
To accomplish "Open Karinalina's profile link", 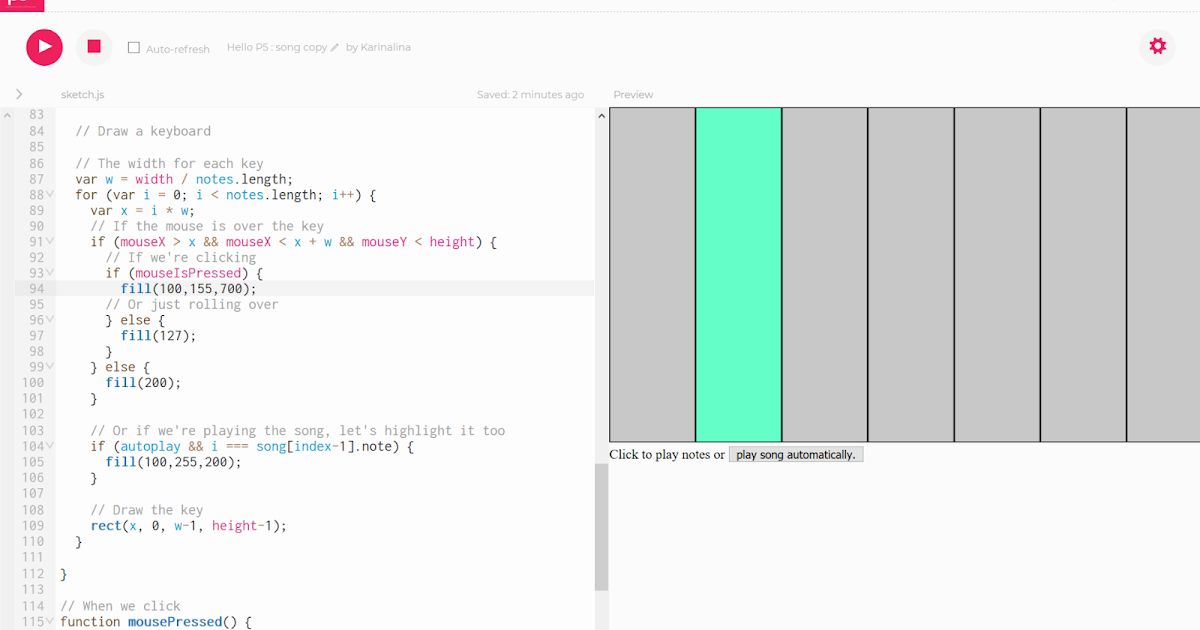I will (385, 46).
